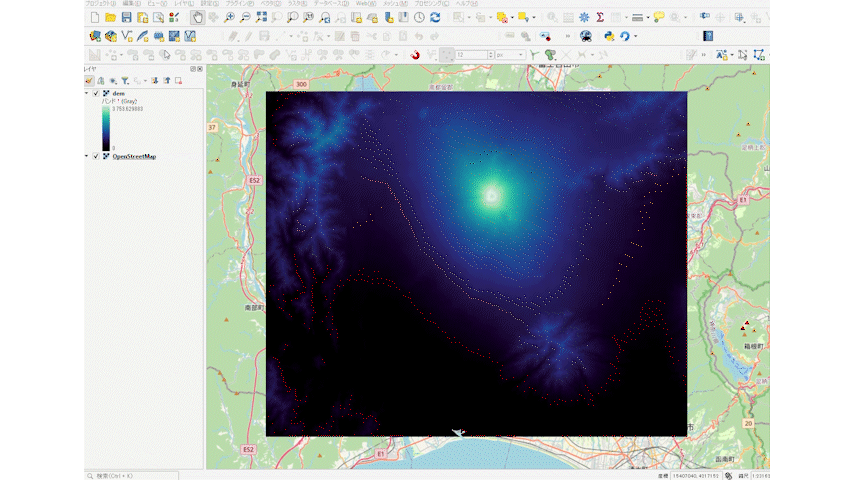The width and height of the screenshot is (854, 480).
Task: Click the dem legend value 3 753.629883
Action: [127, 109]
